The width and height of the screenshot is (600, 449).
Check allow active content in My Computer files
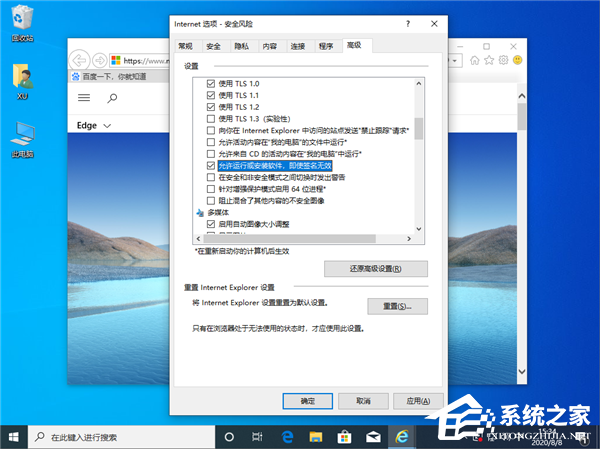click(211, 142)
